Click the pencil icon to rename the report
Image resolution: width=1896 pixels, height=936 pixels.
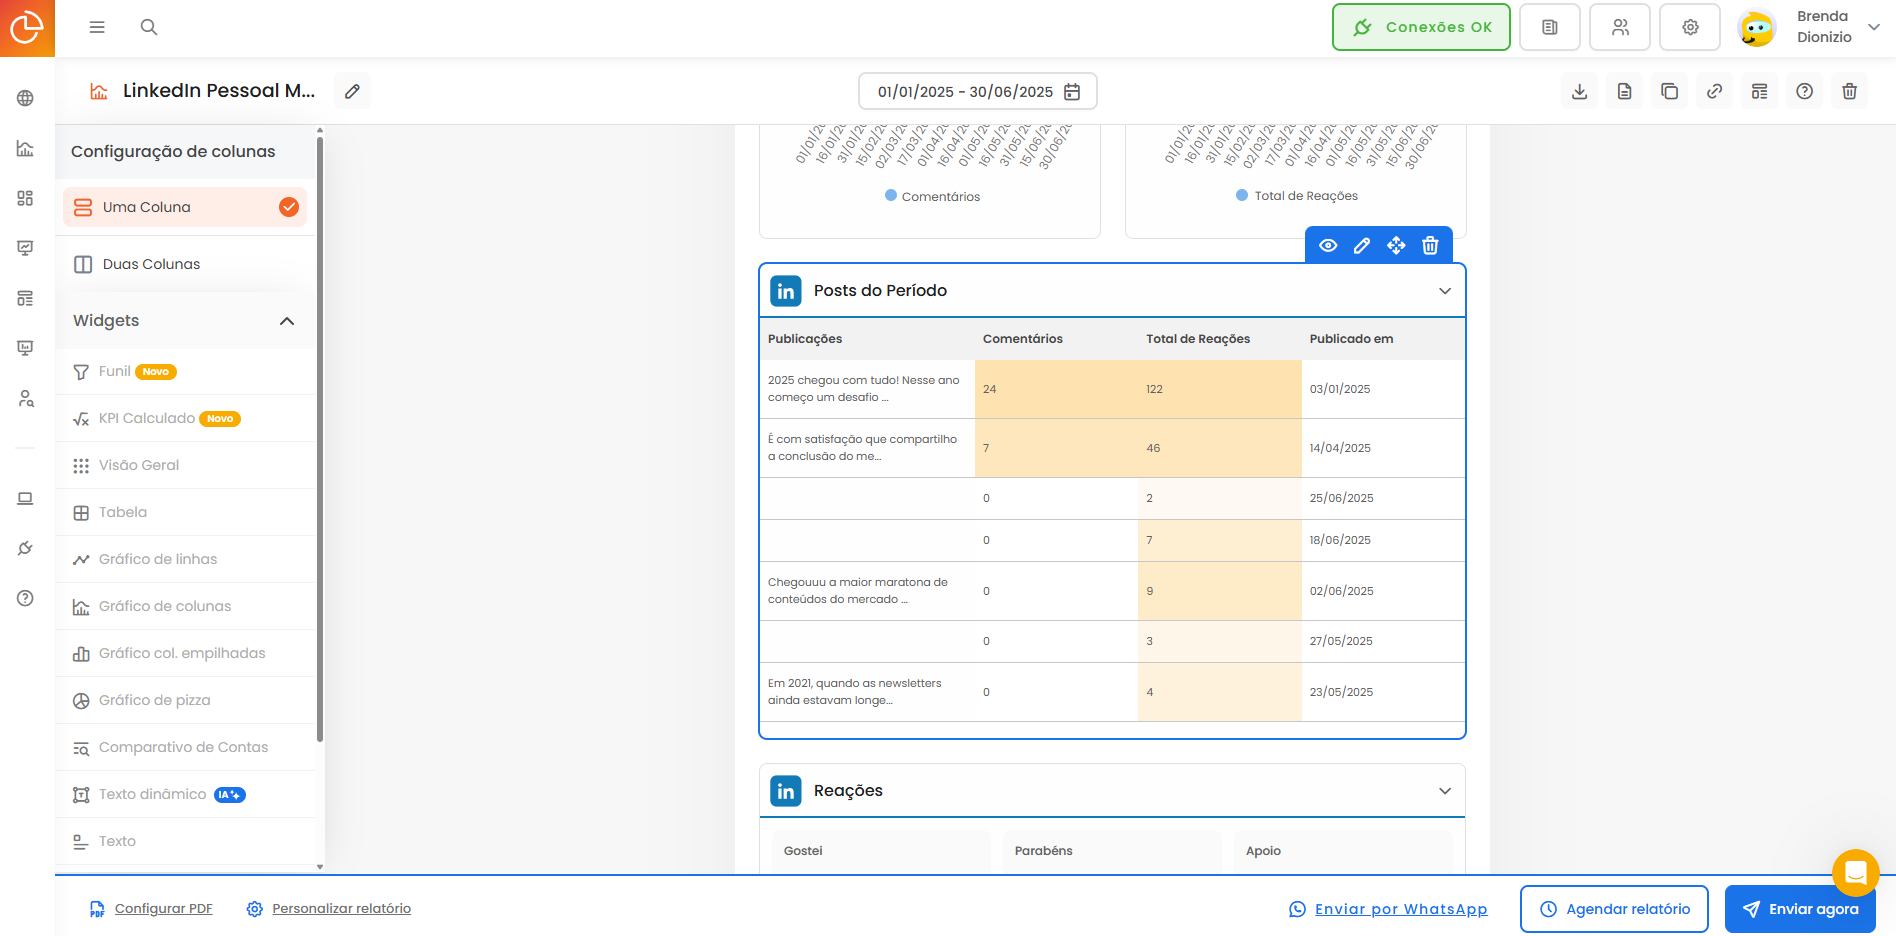351,91
